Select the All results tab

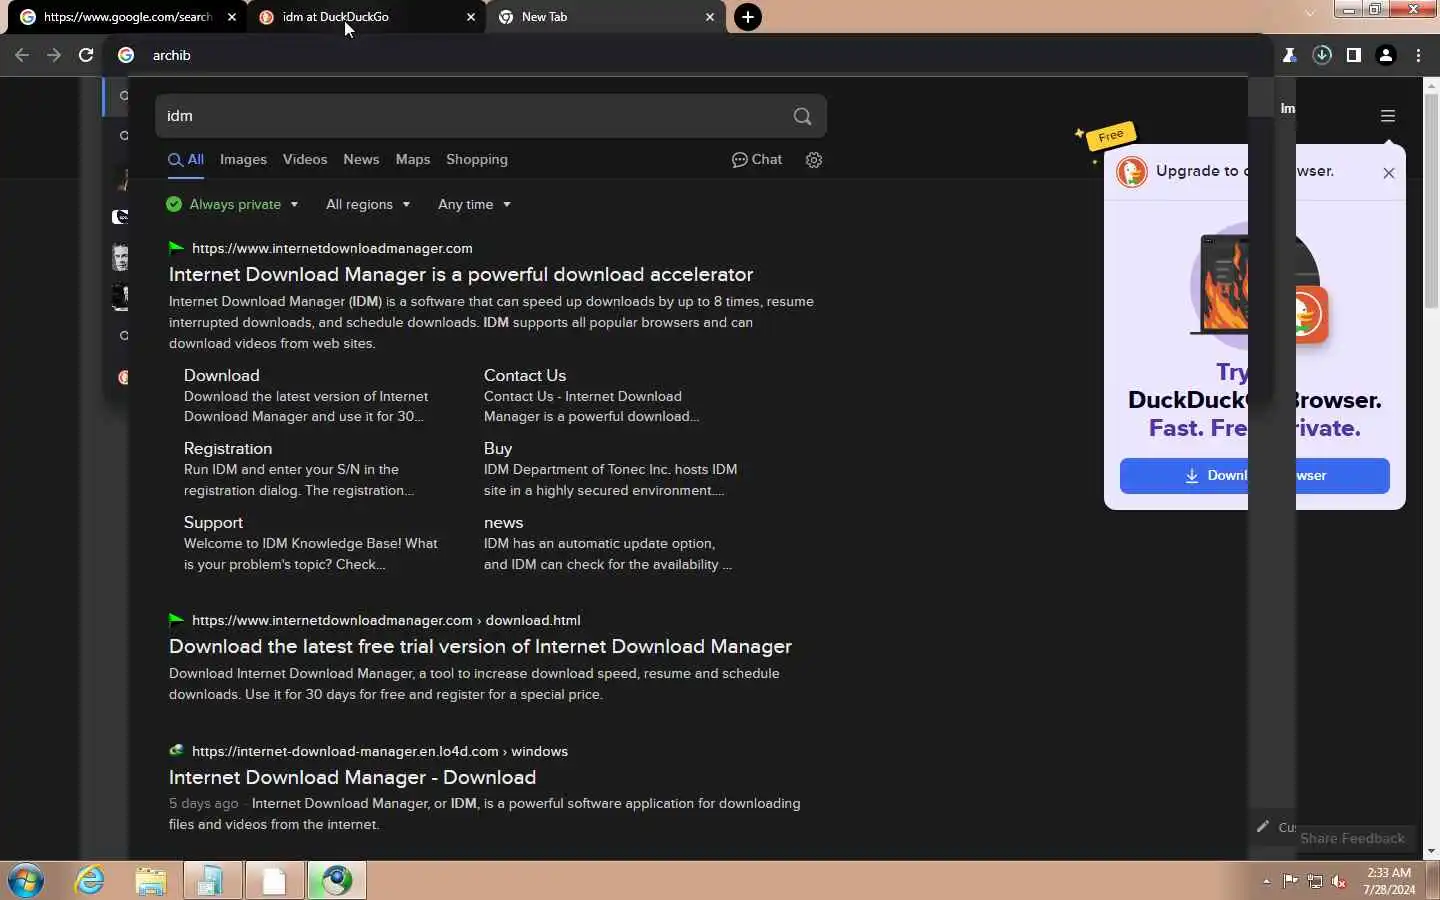click(x=186, y=160)
